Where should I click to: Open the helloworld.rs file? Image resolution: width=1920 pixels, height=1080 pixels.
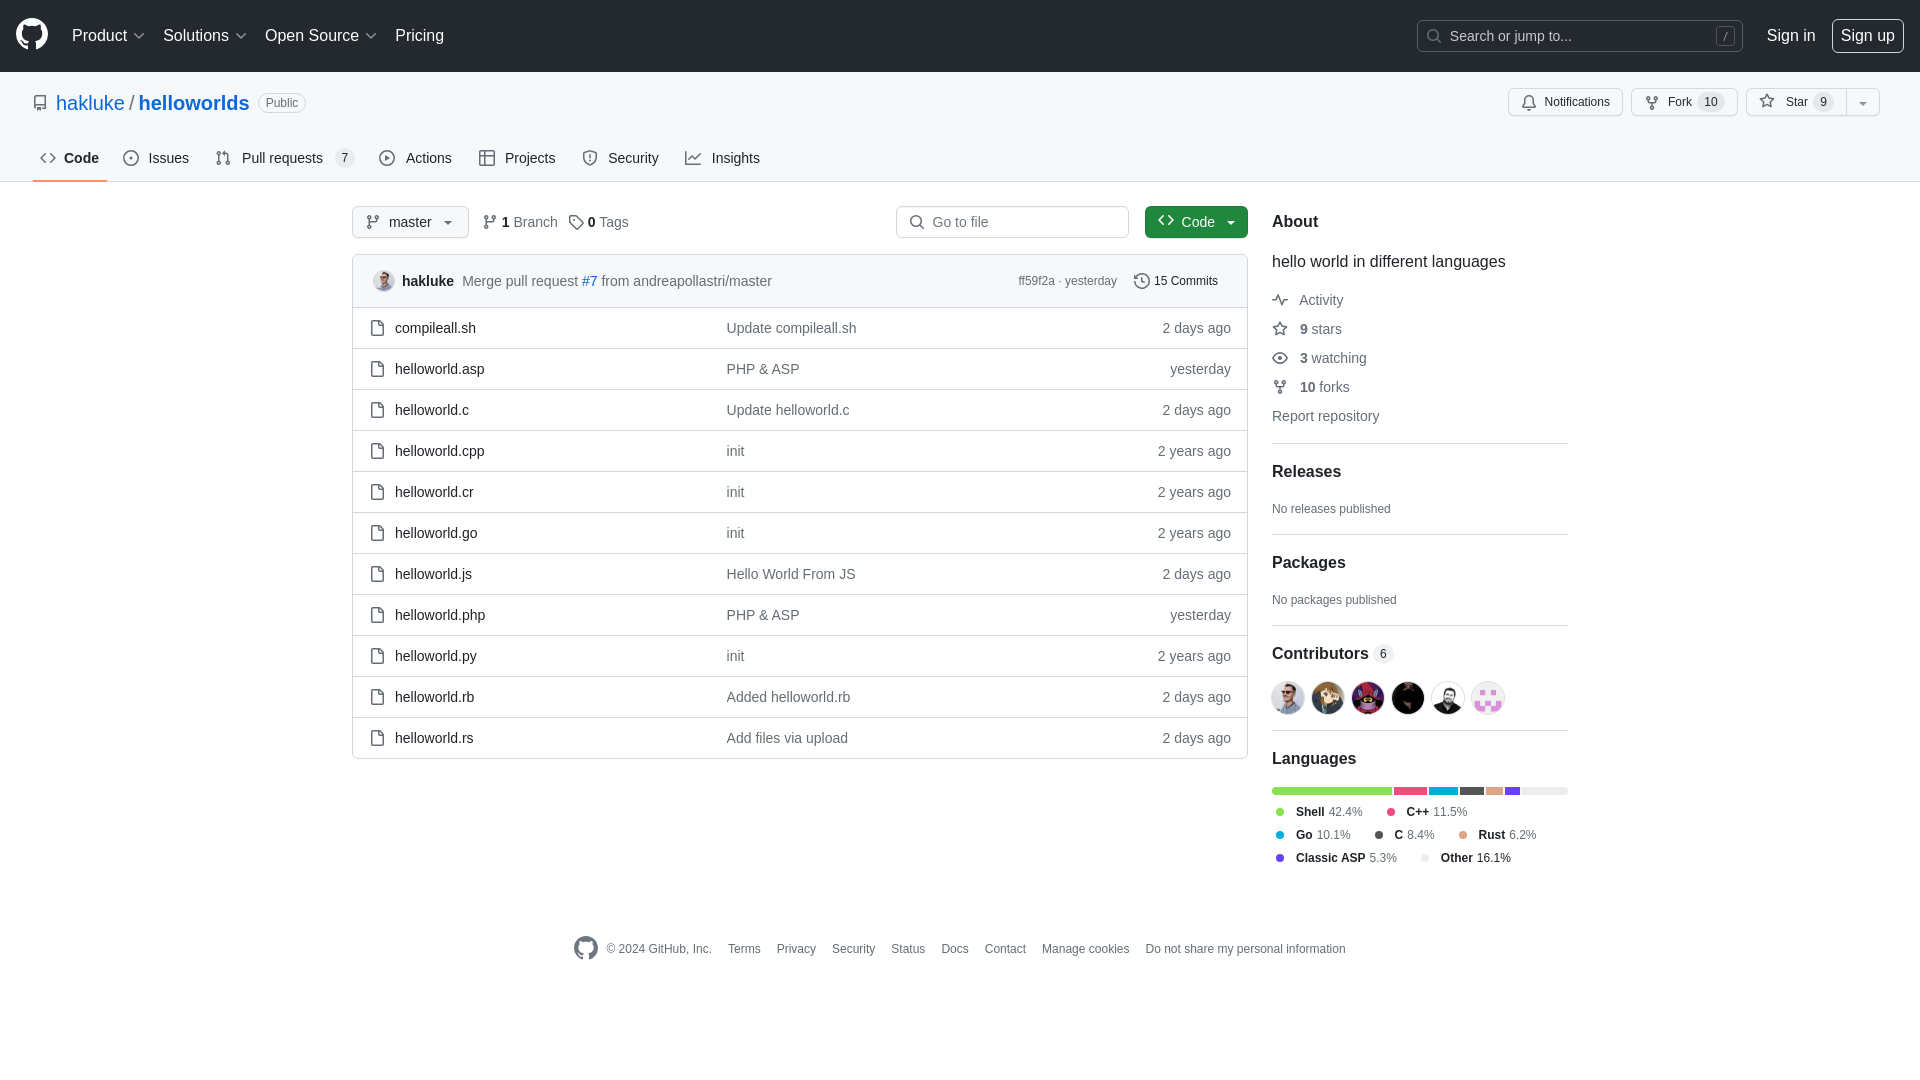434,737
